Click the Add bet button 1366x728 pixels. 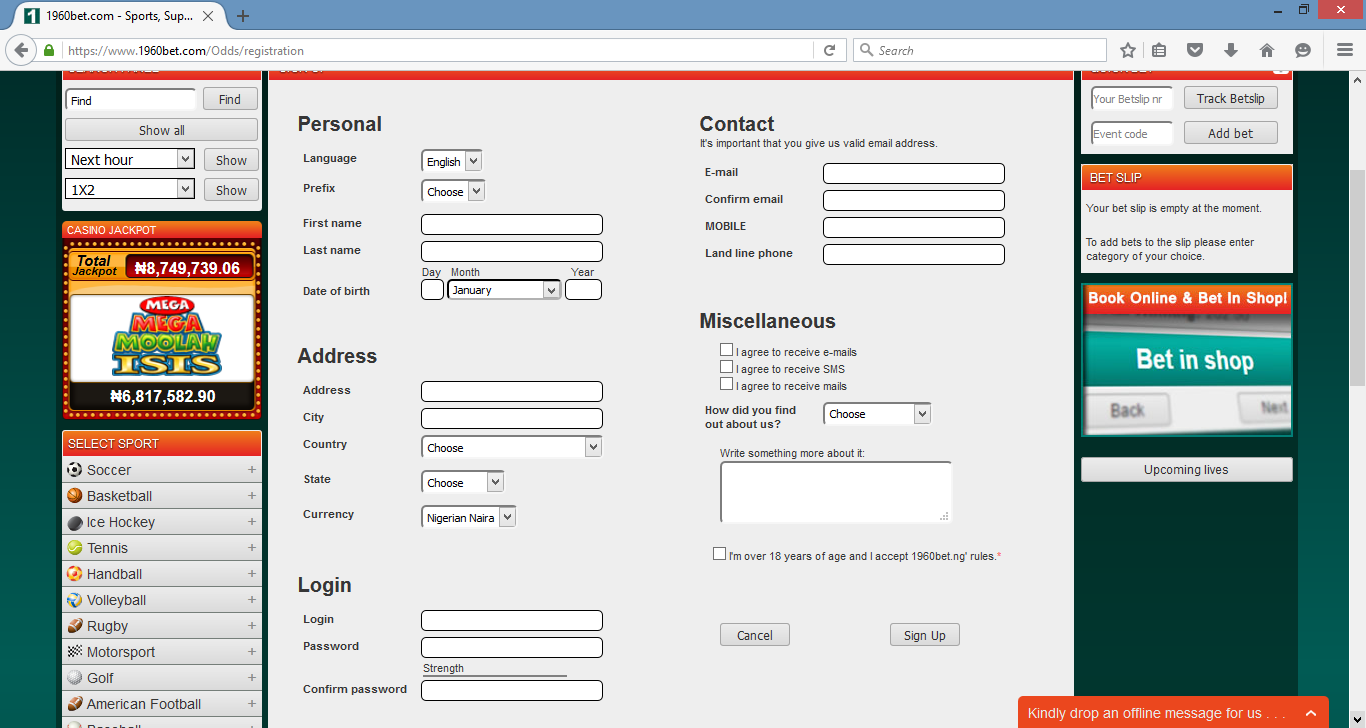click(x=1231, y=133)
